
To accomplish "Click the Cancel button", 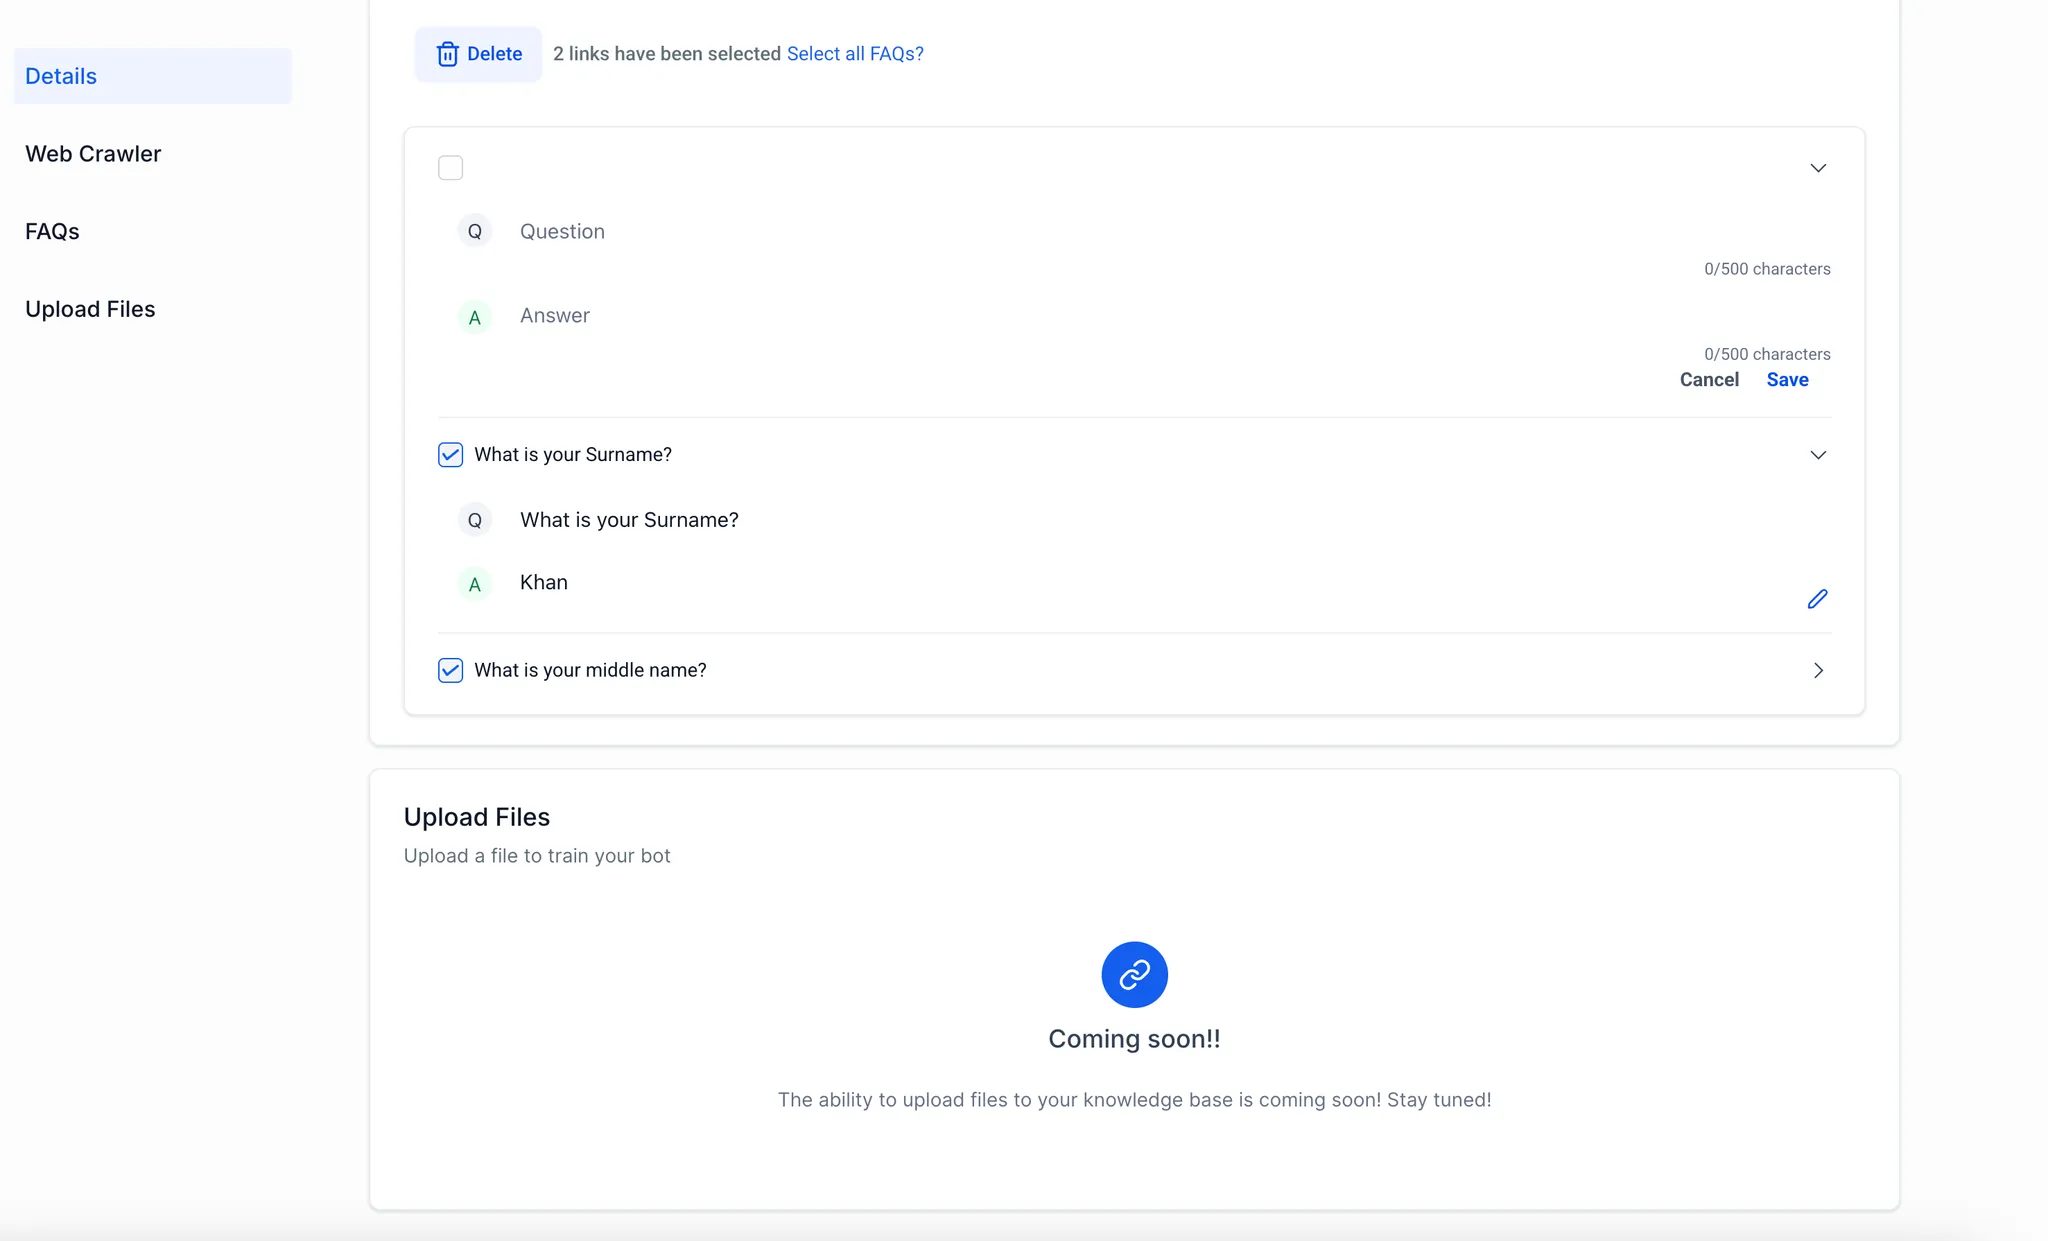I will (x=1708, y=380).
